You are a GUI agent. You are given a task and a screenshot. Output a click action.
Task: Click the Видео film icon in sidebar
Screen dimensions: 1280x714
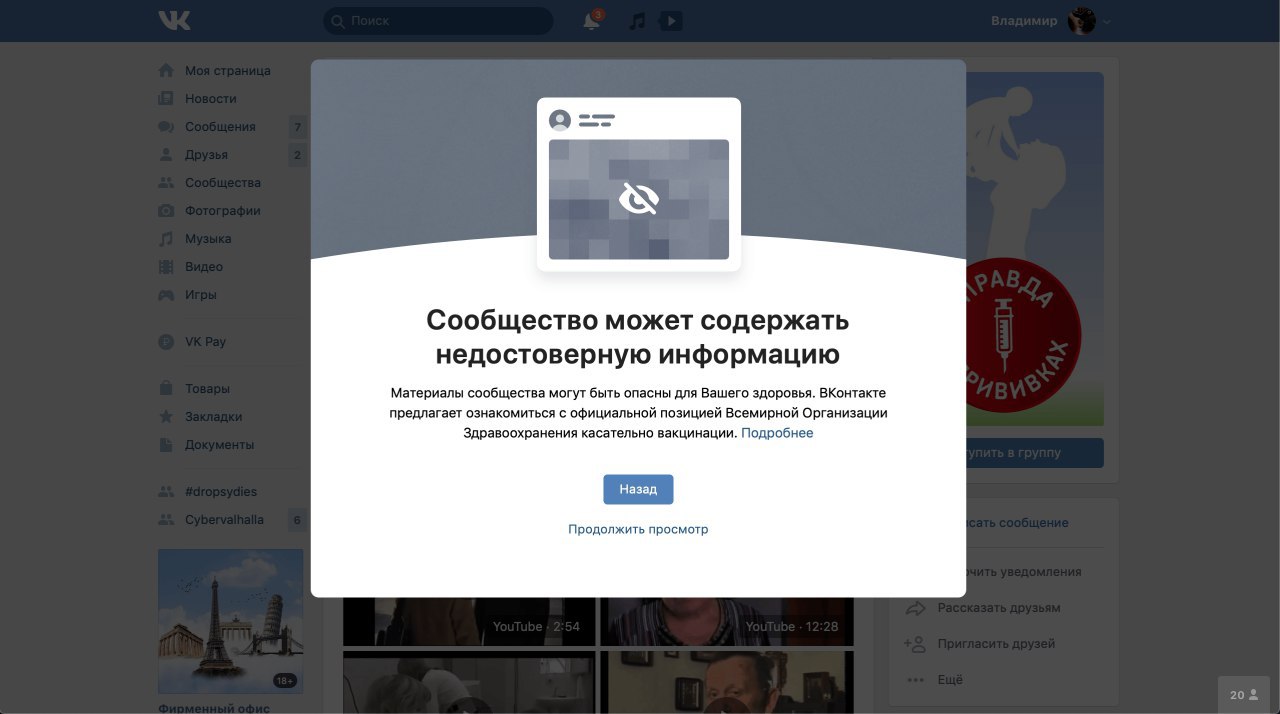pyautogui.click(x=166, y=267)
